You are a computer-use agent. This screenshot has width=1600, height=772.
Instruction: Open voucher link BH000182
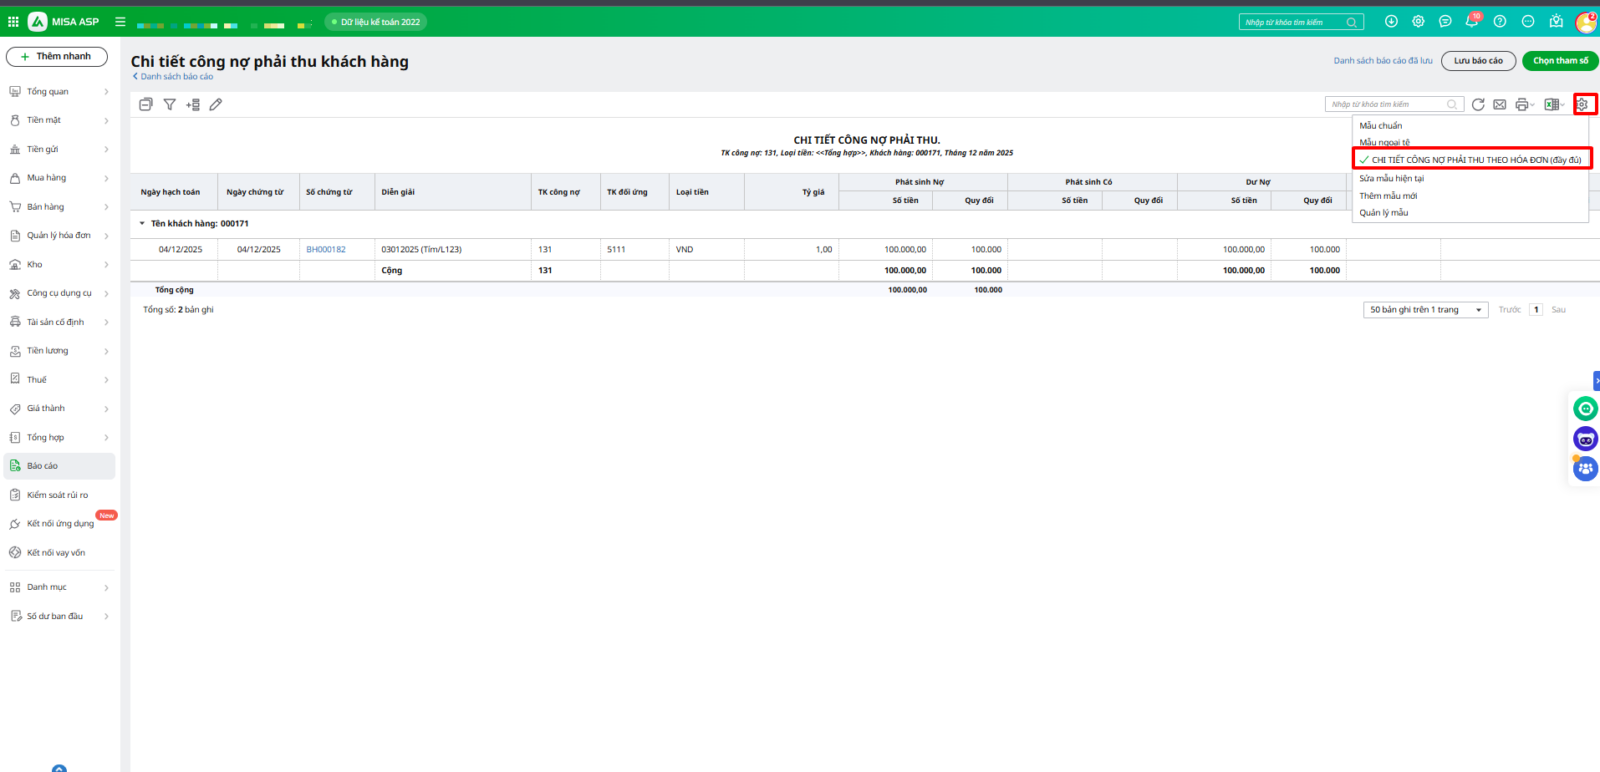coord(326,250)
